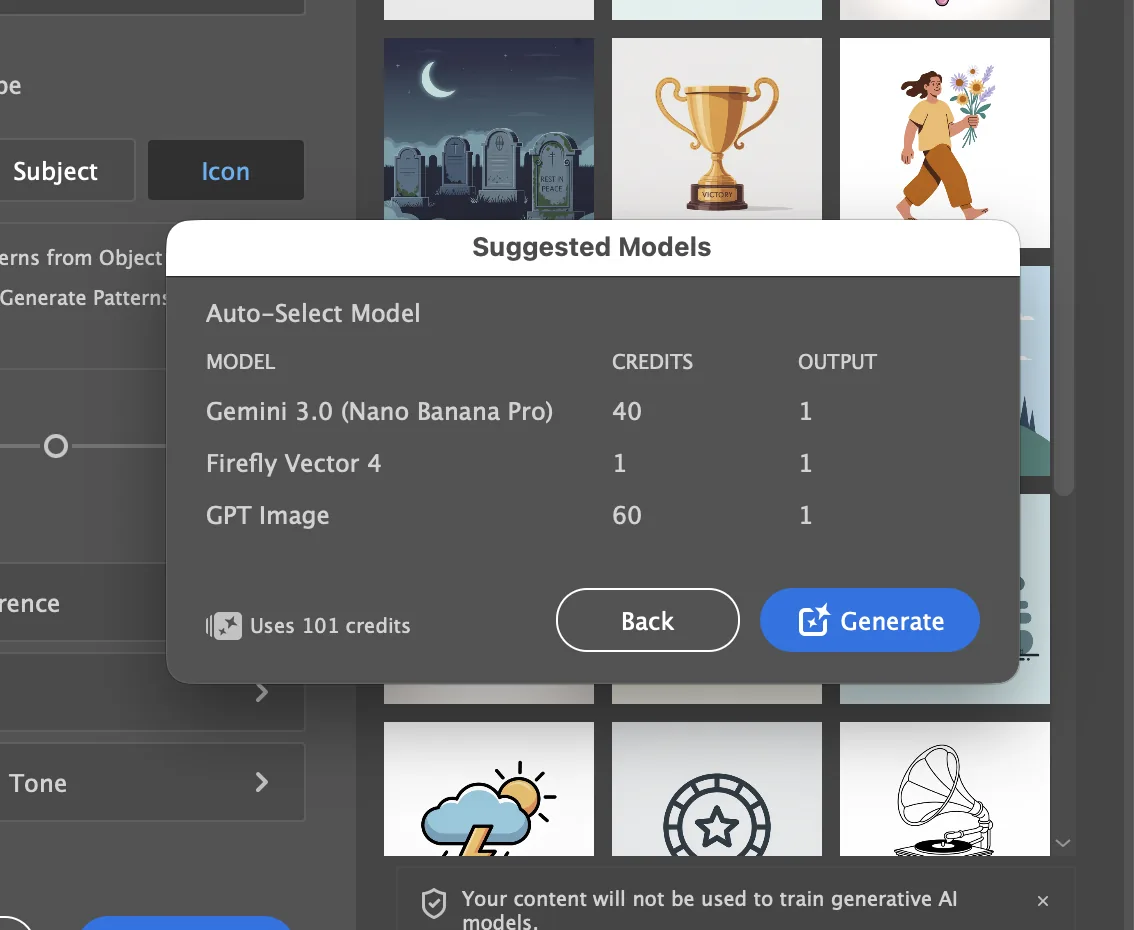Screen dimensions: 1134x930
Task: Open the golden trophy thumbnail
Action: pos(717,129)
